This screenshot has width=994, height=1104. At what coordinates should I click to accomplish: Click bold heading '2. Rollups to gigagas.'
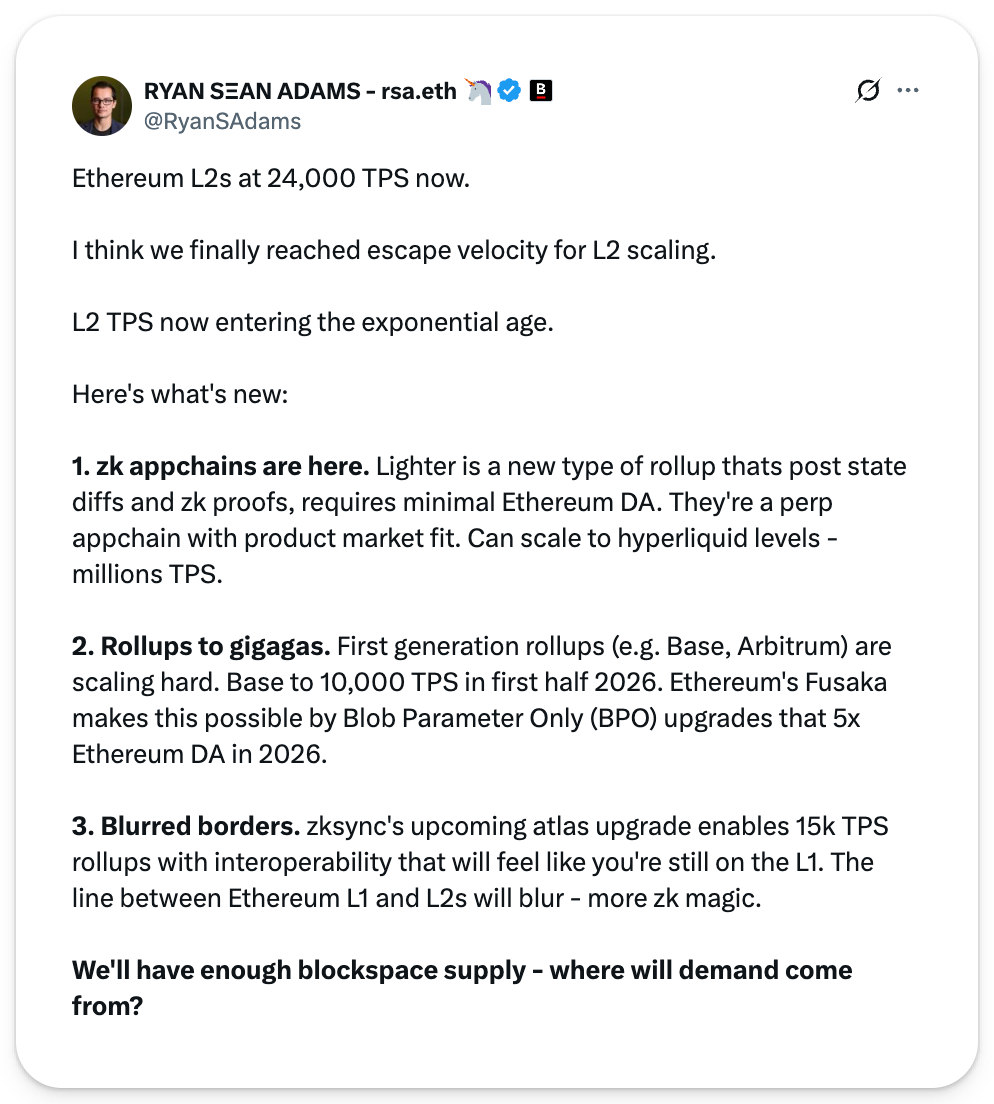201,646
